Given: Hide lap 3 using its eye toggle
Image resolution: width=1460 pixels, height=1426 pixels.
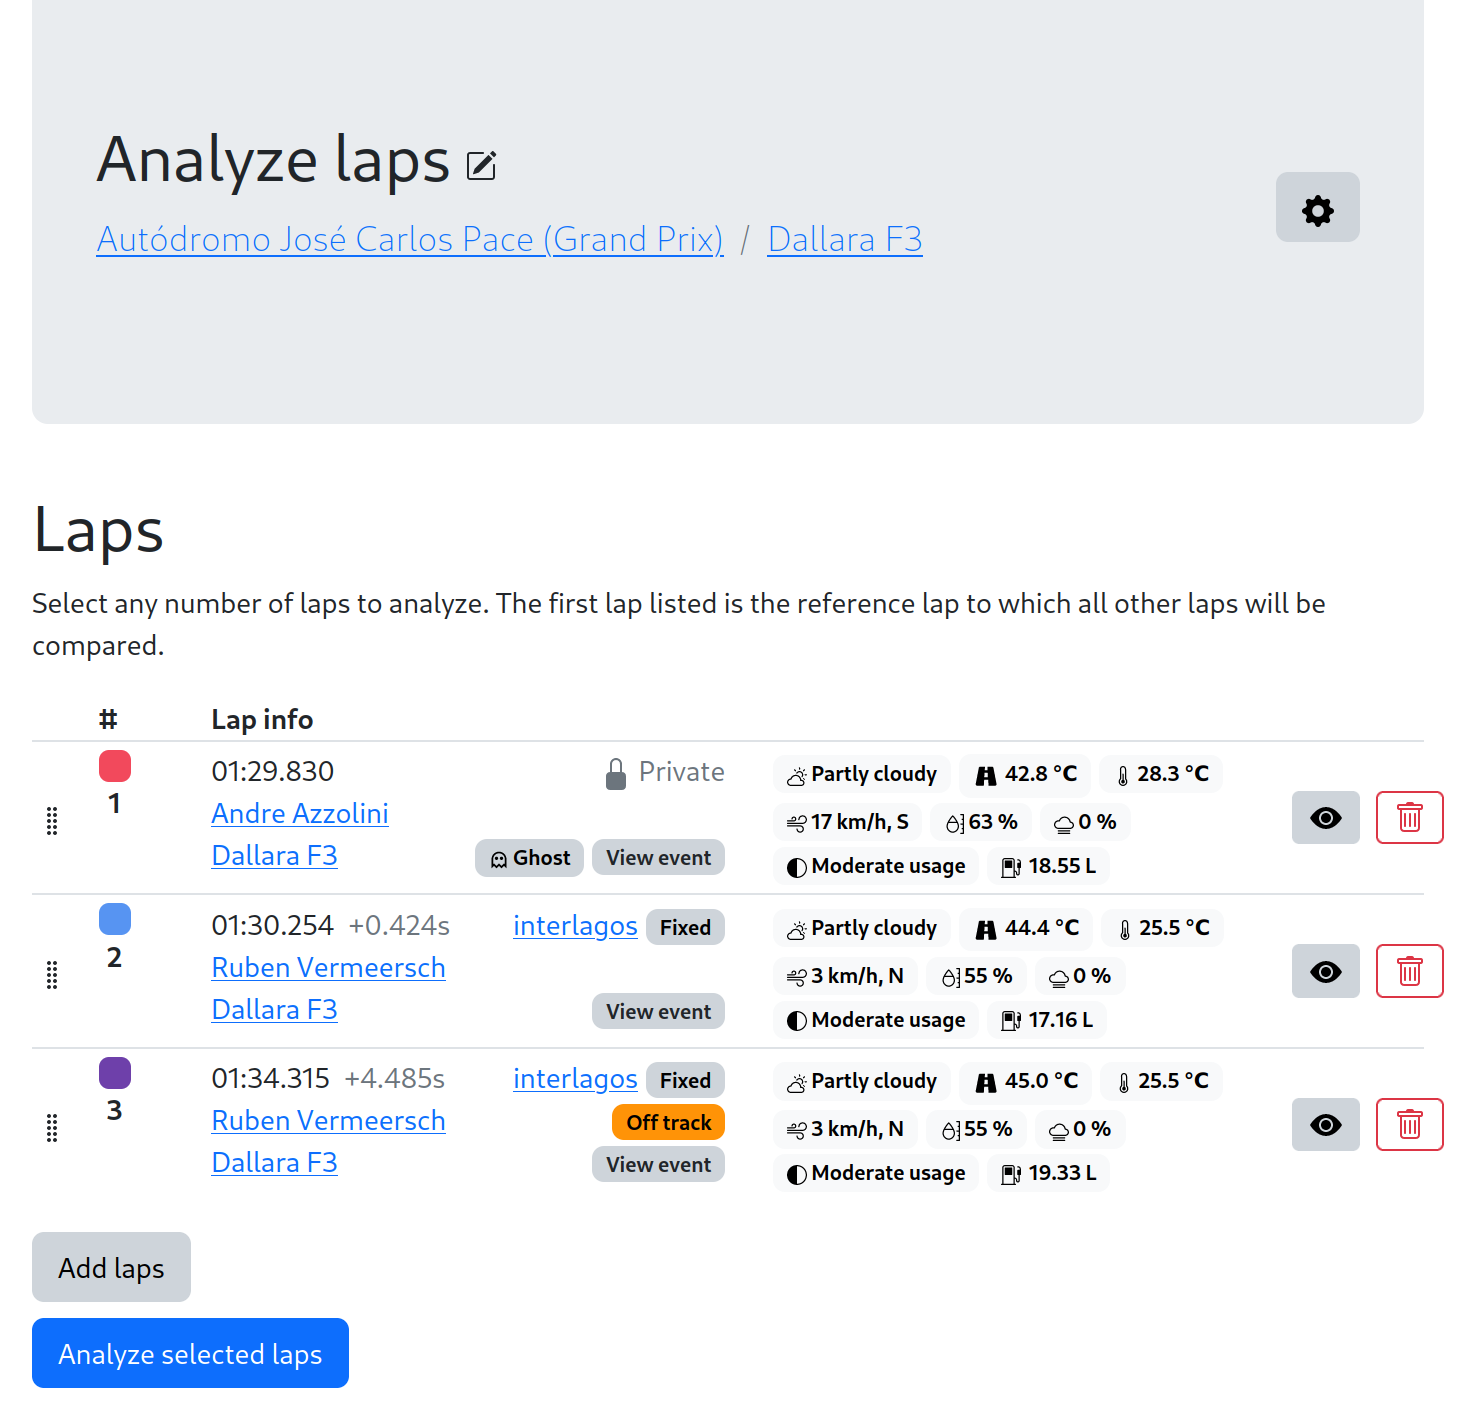Looking at the screenshot, I should pyautogui.click(x=1325, y=1124).
